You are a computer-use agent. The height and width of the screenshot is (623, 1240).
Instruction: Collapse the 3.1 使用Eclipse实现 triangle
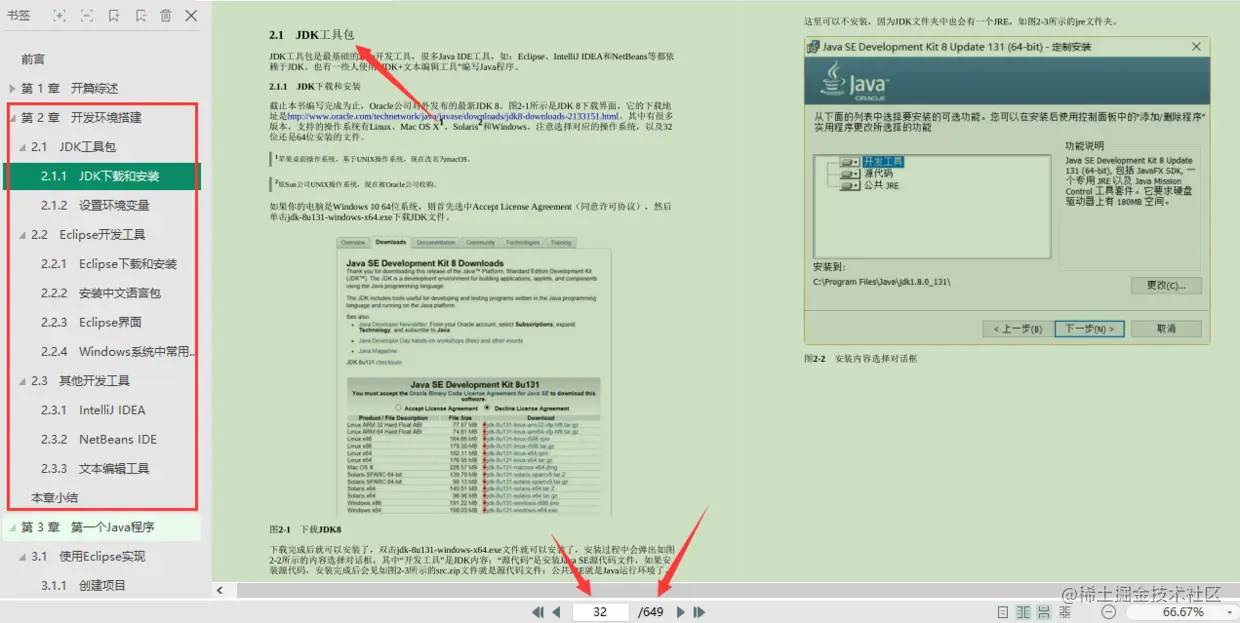click(22, 557)
